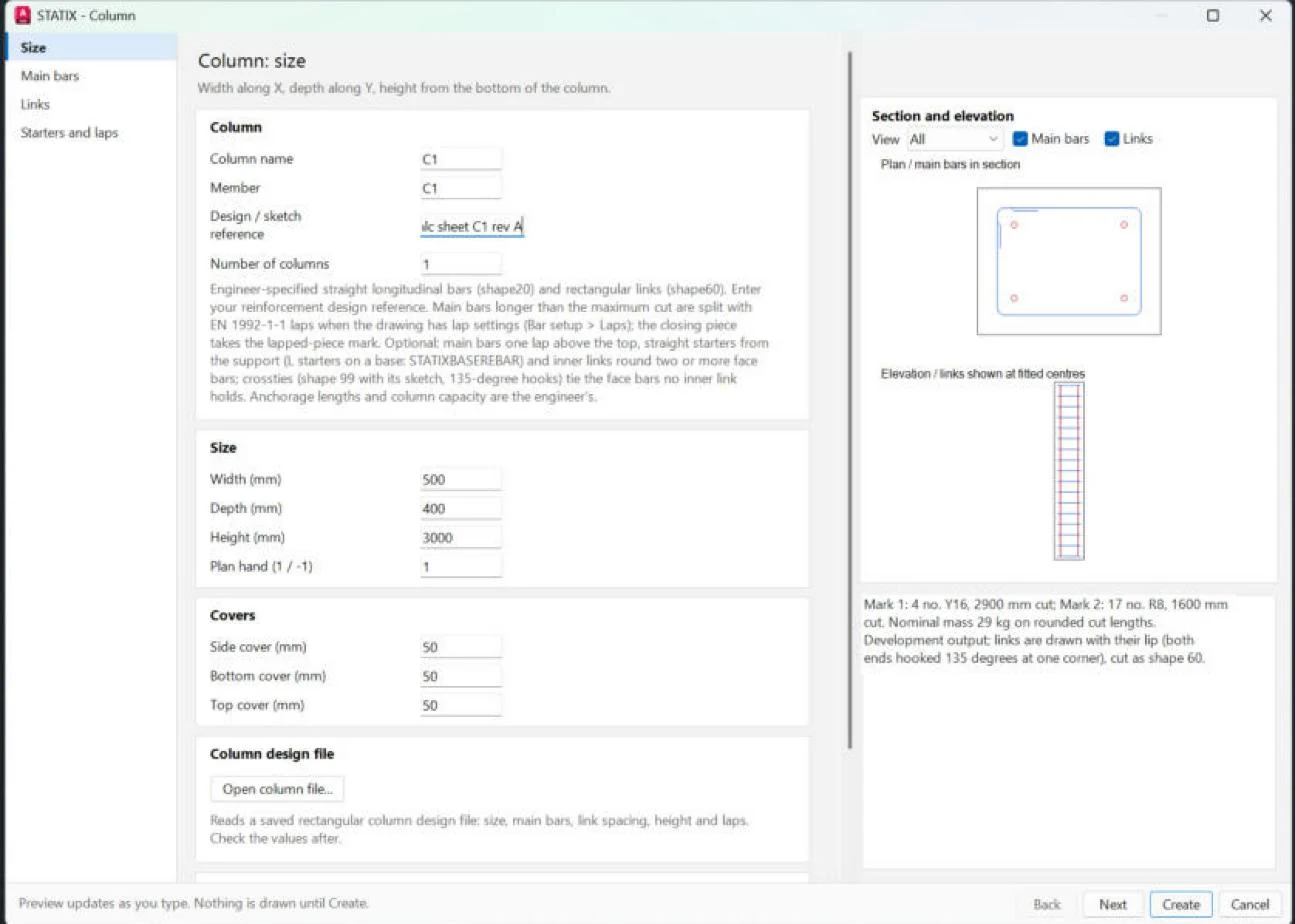Click the Width (mm) field showing 500

coord(461,479)
